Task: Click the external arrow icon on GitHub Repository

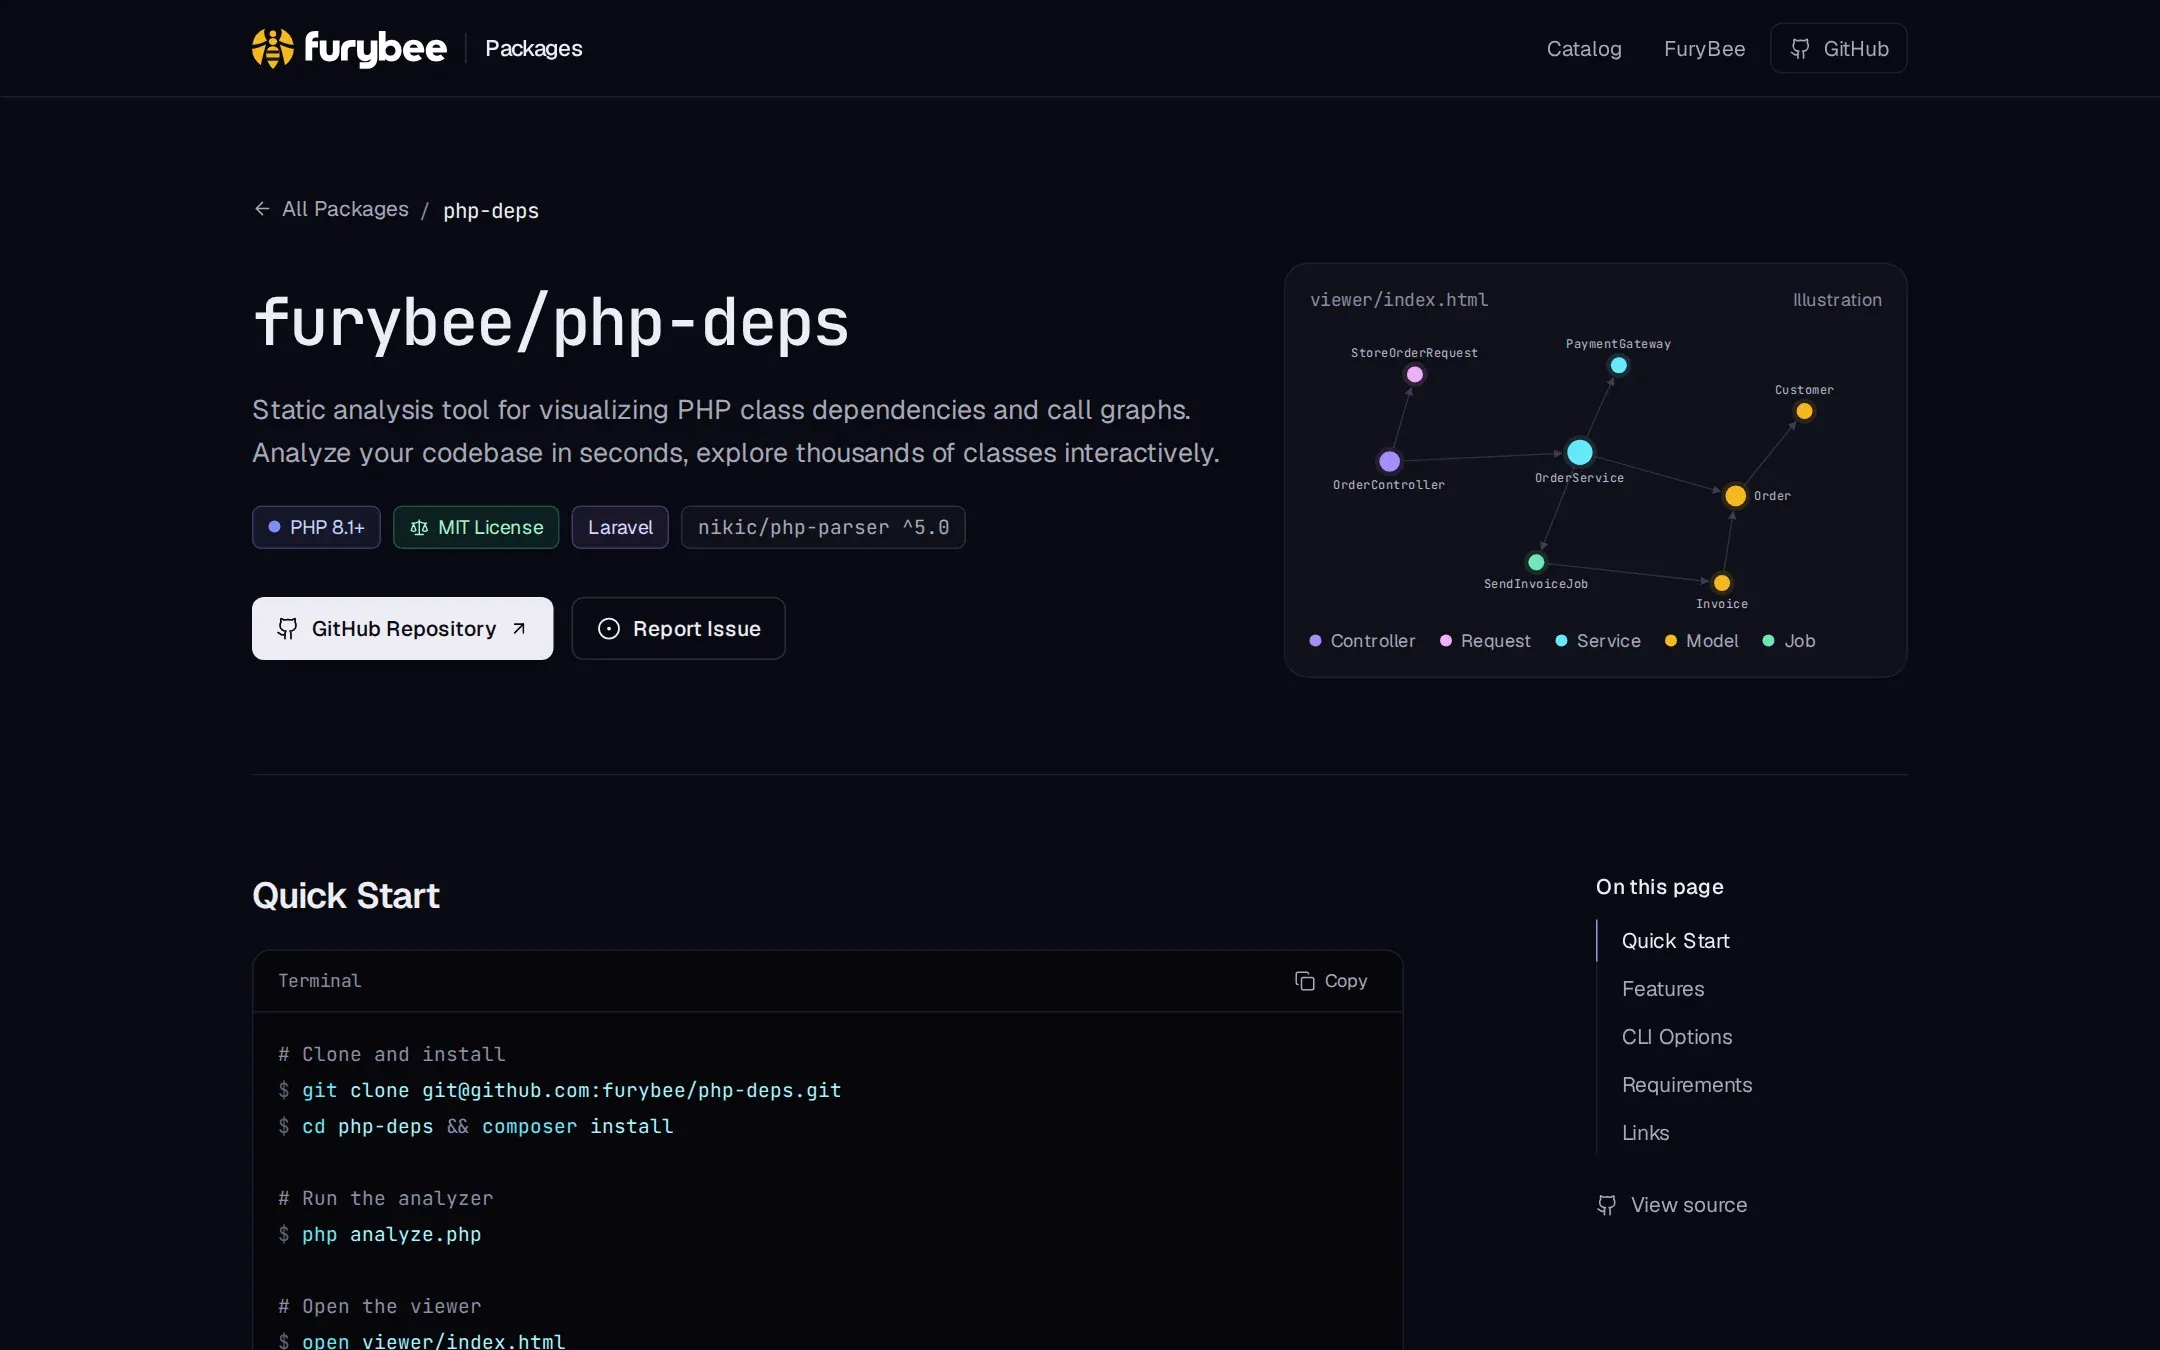Action: pyautogui.click(x=519, y=628)
